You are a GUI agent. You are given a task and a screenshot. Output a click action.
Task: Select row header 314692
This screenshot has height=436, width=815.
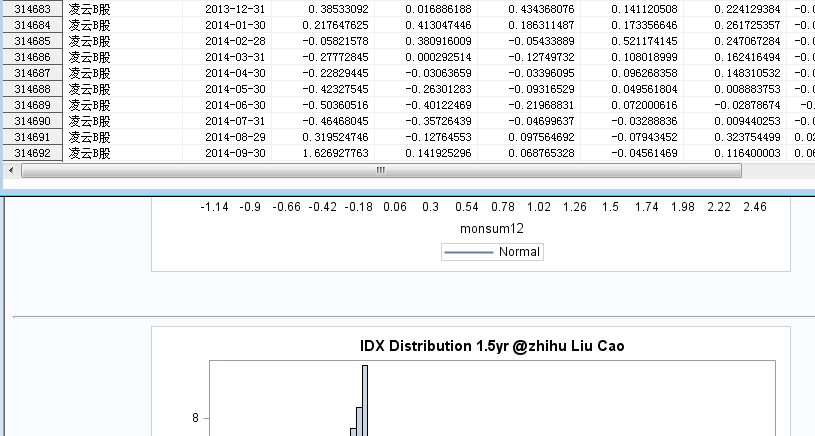pyautogui.click(x=33, y=153)
